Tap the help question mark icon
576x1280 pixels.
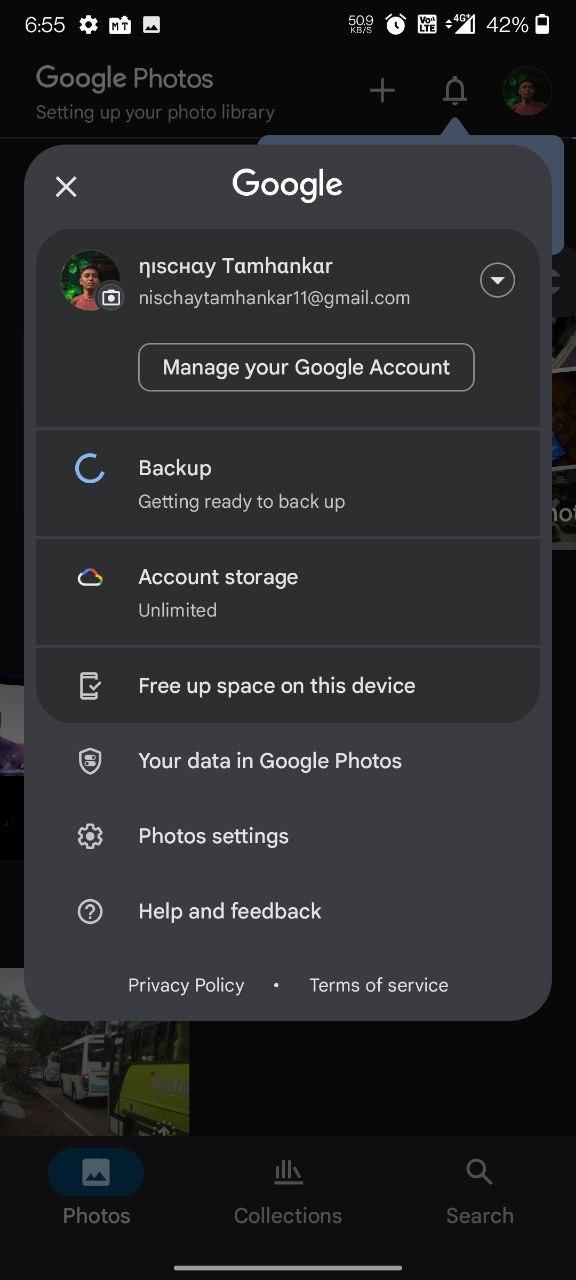click(x=90, y=911)
